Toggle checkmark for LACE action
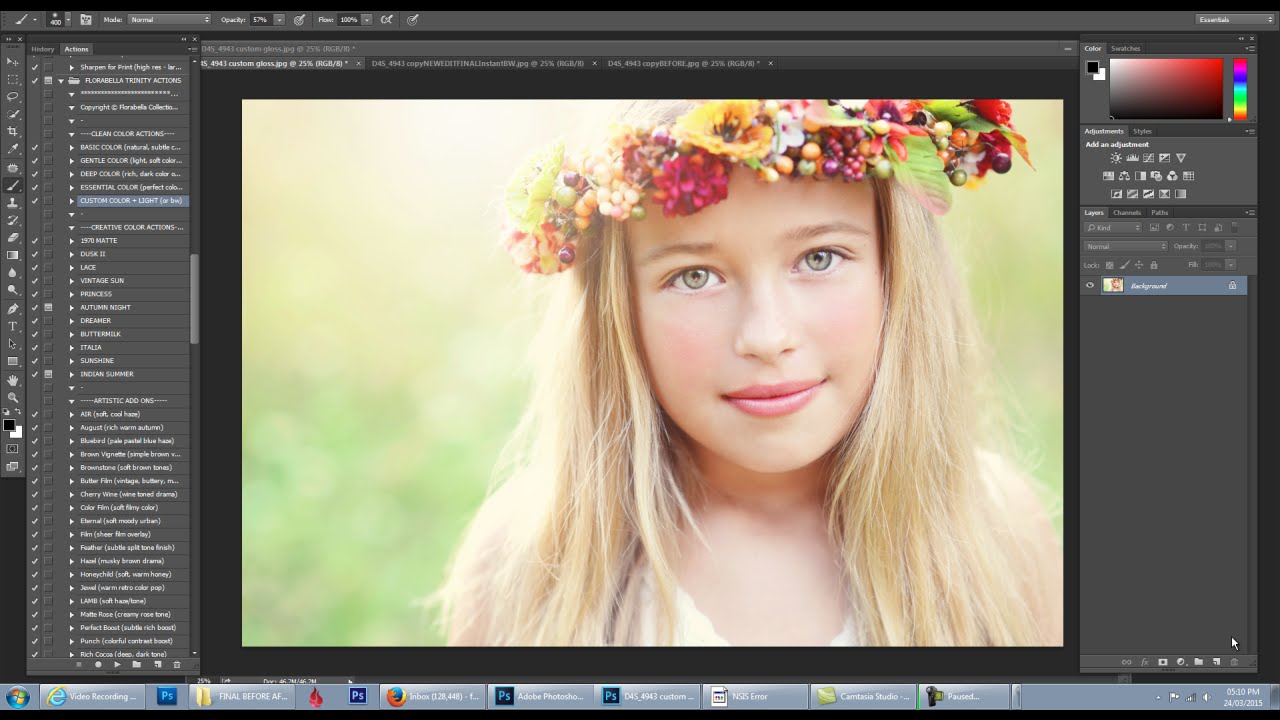 pos(34,267)
